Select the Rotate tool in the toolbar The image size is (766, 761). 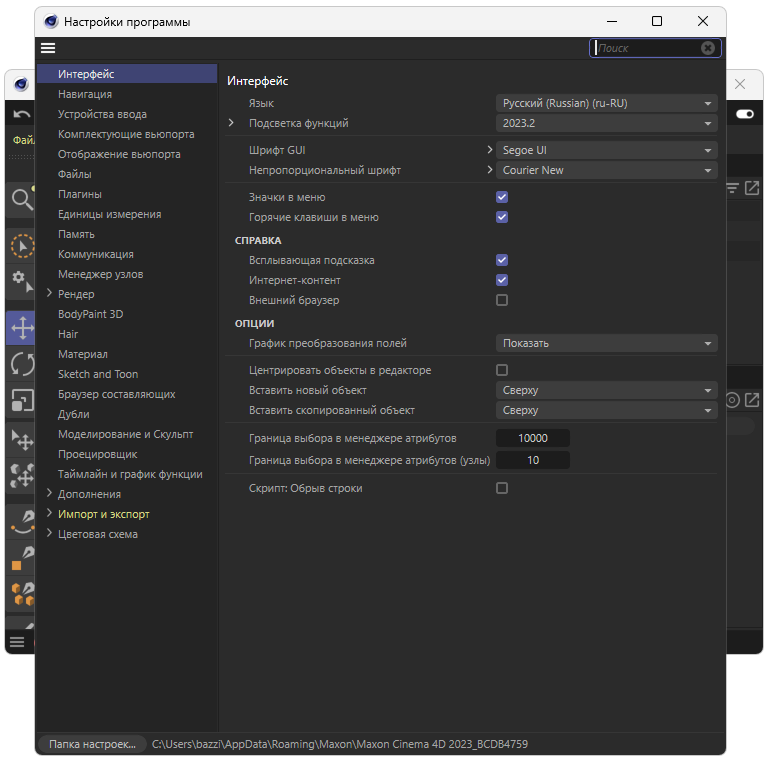coord(21,364)
